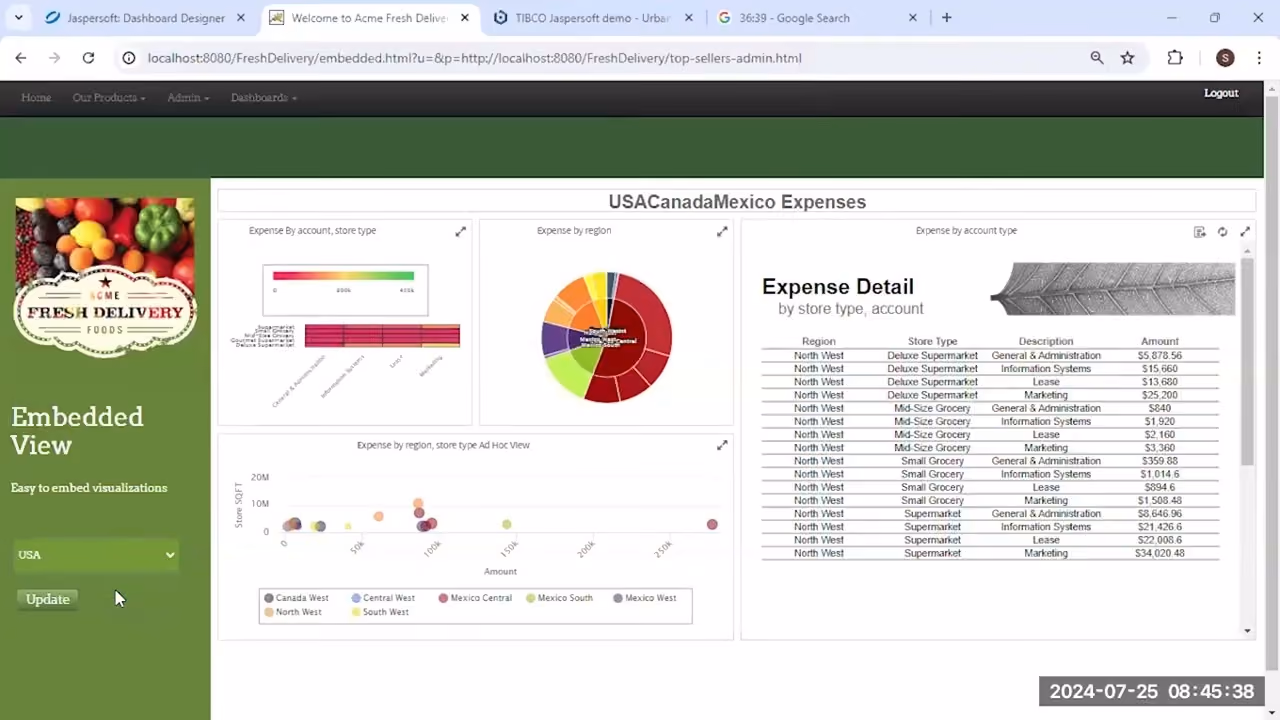
Task: Close the Google Search tab
Action: [x=912, y=18]
